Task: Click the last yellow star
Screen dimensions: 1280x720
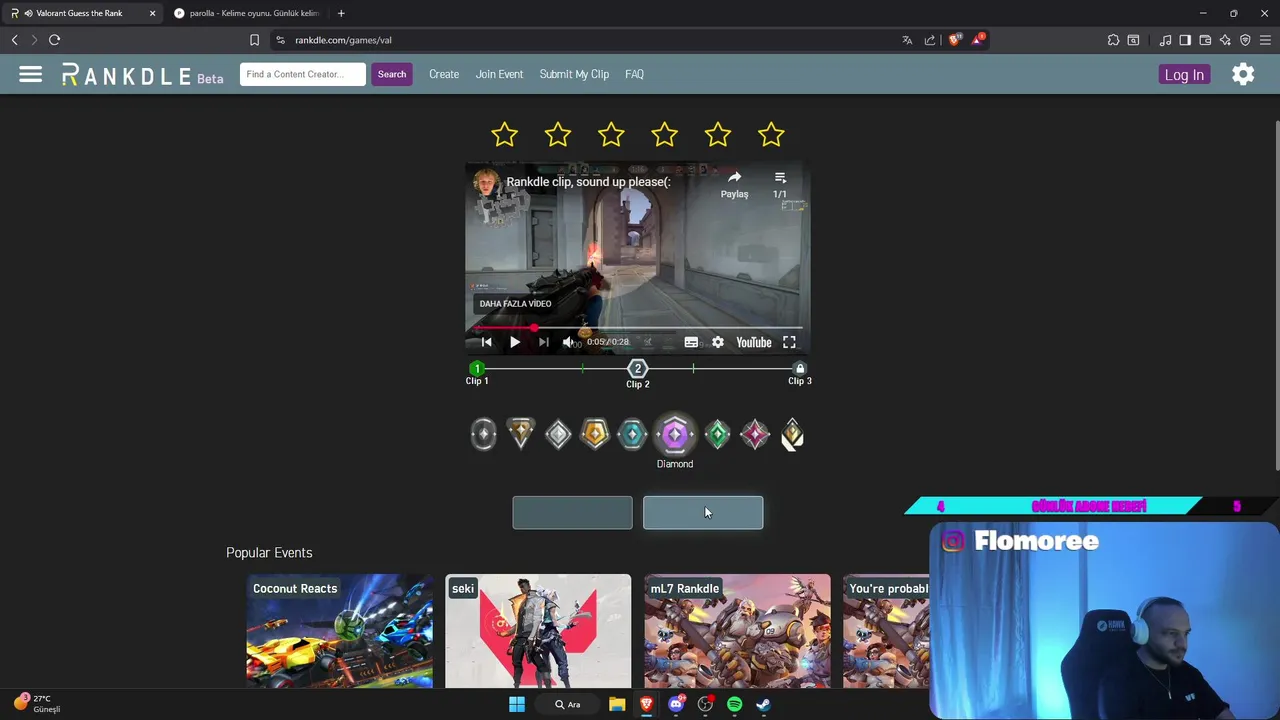Action: 771,135
